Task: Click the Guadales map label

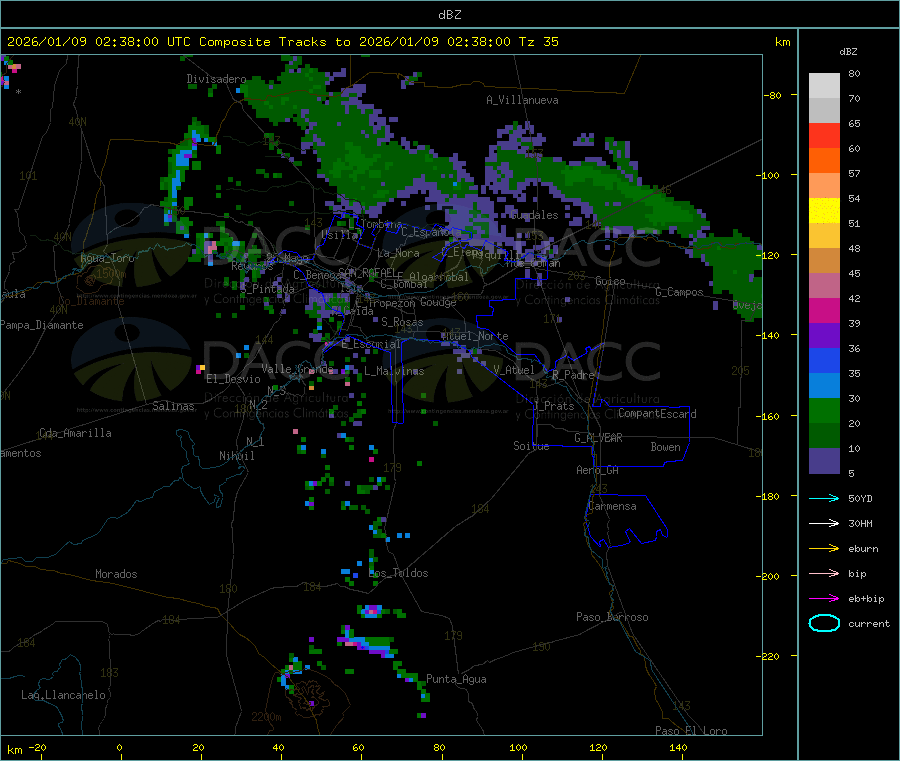Action: (x=534, y=215)
